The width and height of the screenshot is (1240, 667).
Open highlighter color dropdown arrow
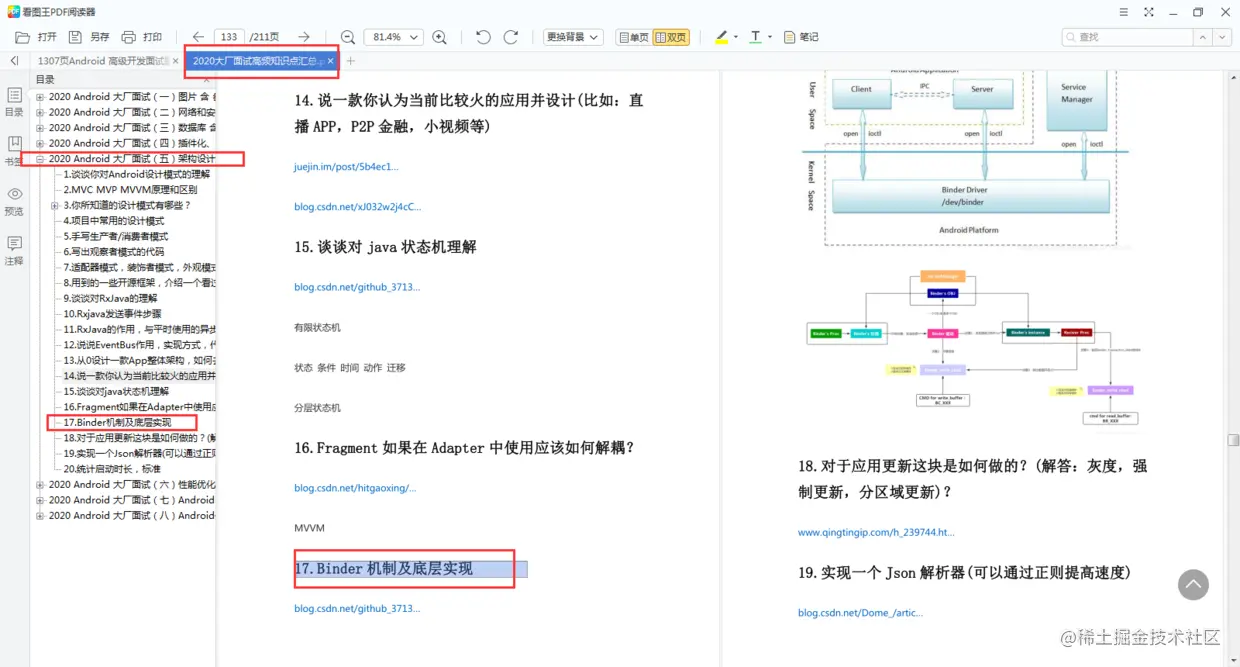click(x=736, y=37)
